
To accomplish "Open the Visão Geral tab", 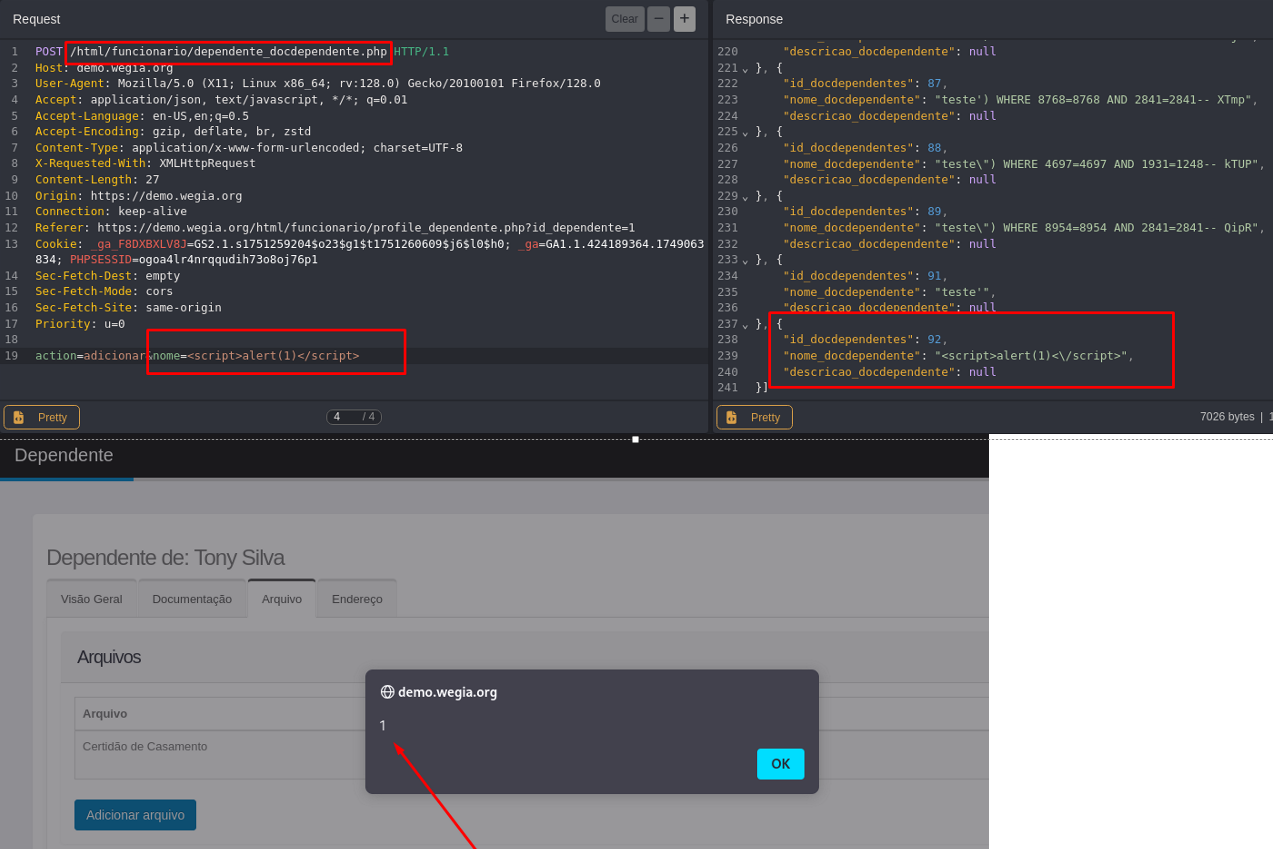I will pyautogui.click(x=92, y=599).
